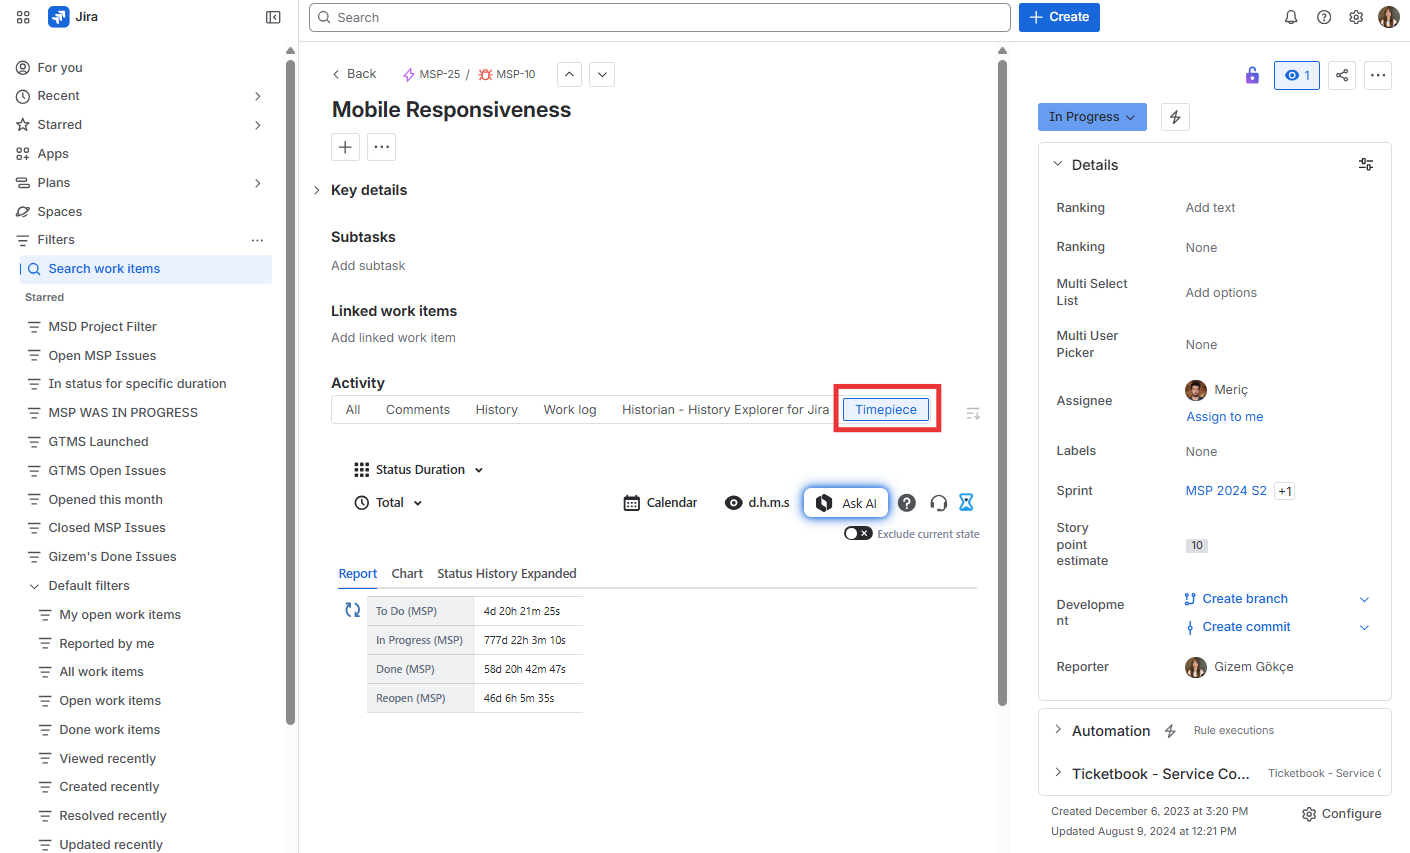Viewport: 1410px width, 853px height.
Task: Select Historian - History Explorer tab
Action: click(725, 410)
